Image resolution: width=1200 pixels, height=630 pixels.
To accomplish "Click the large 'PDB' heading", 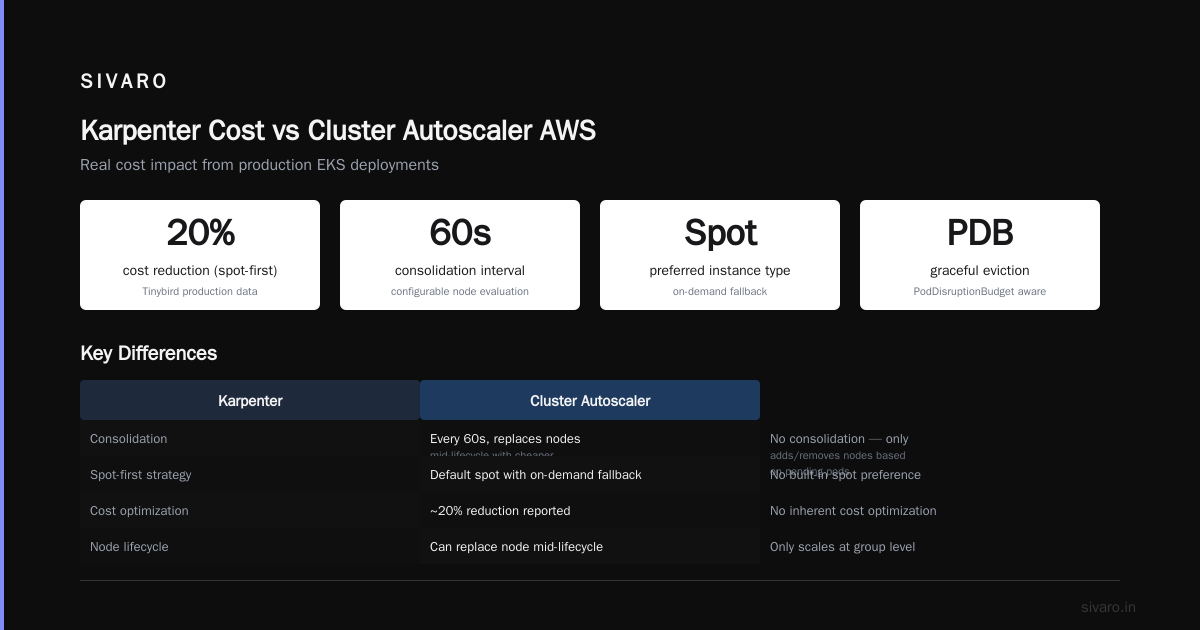I will [980, 233].
